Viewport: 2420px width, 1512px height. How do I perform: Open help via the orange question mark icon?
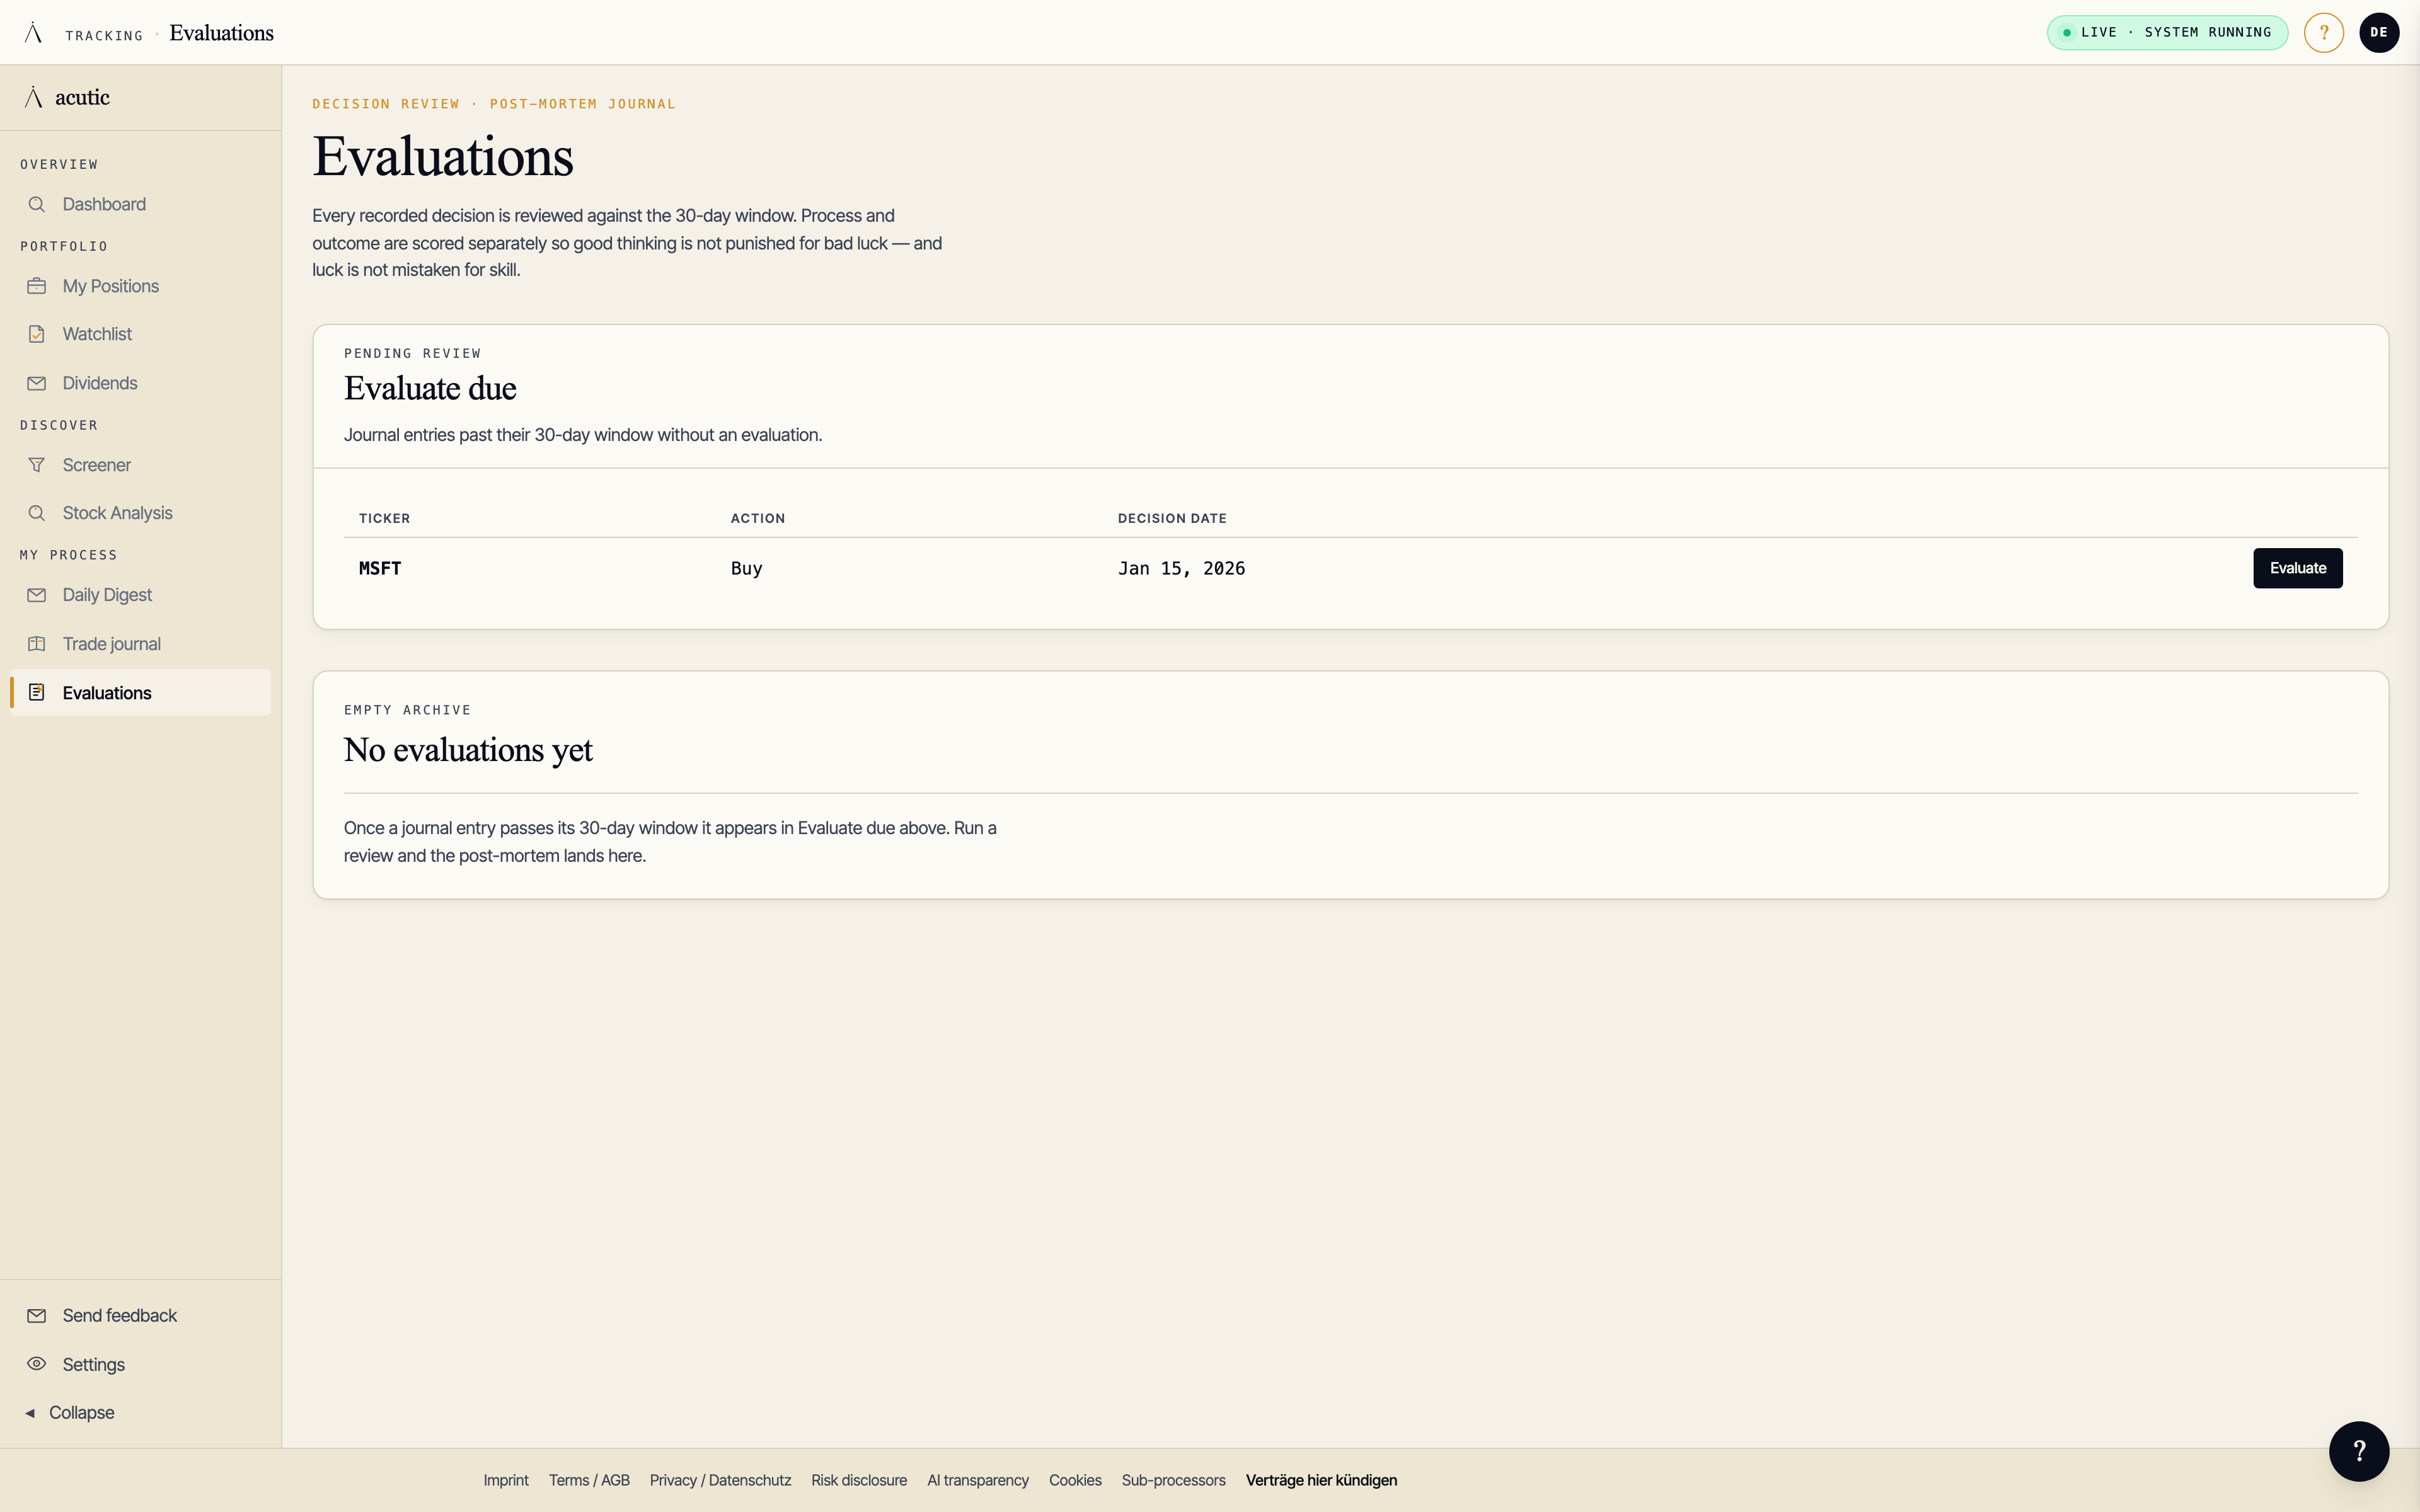click(2324, 32)
